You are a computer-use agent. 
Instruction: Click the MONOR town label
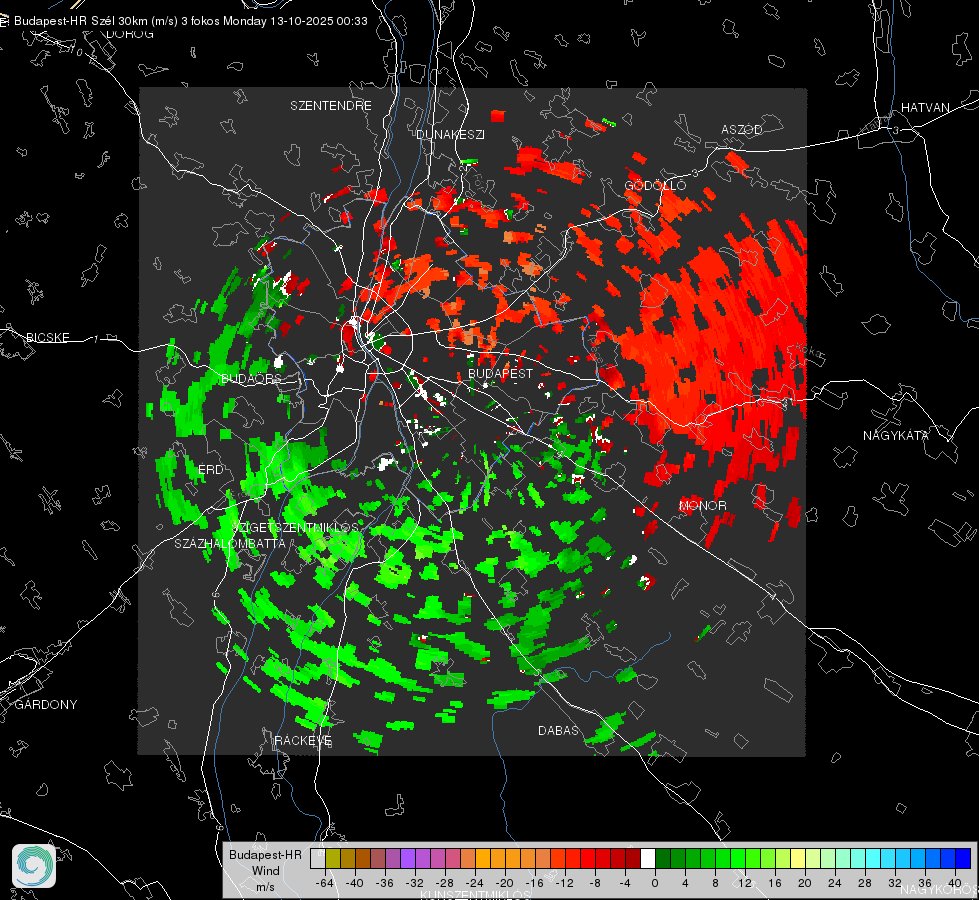pos(702,505)
